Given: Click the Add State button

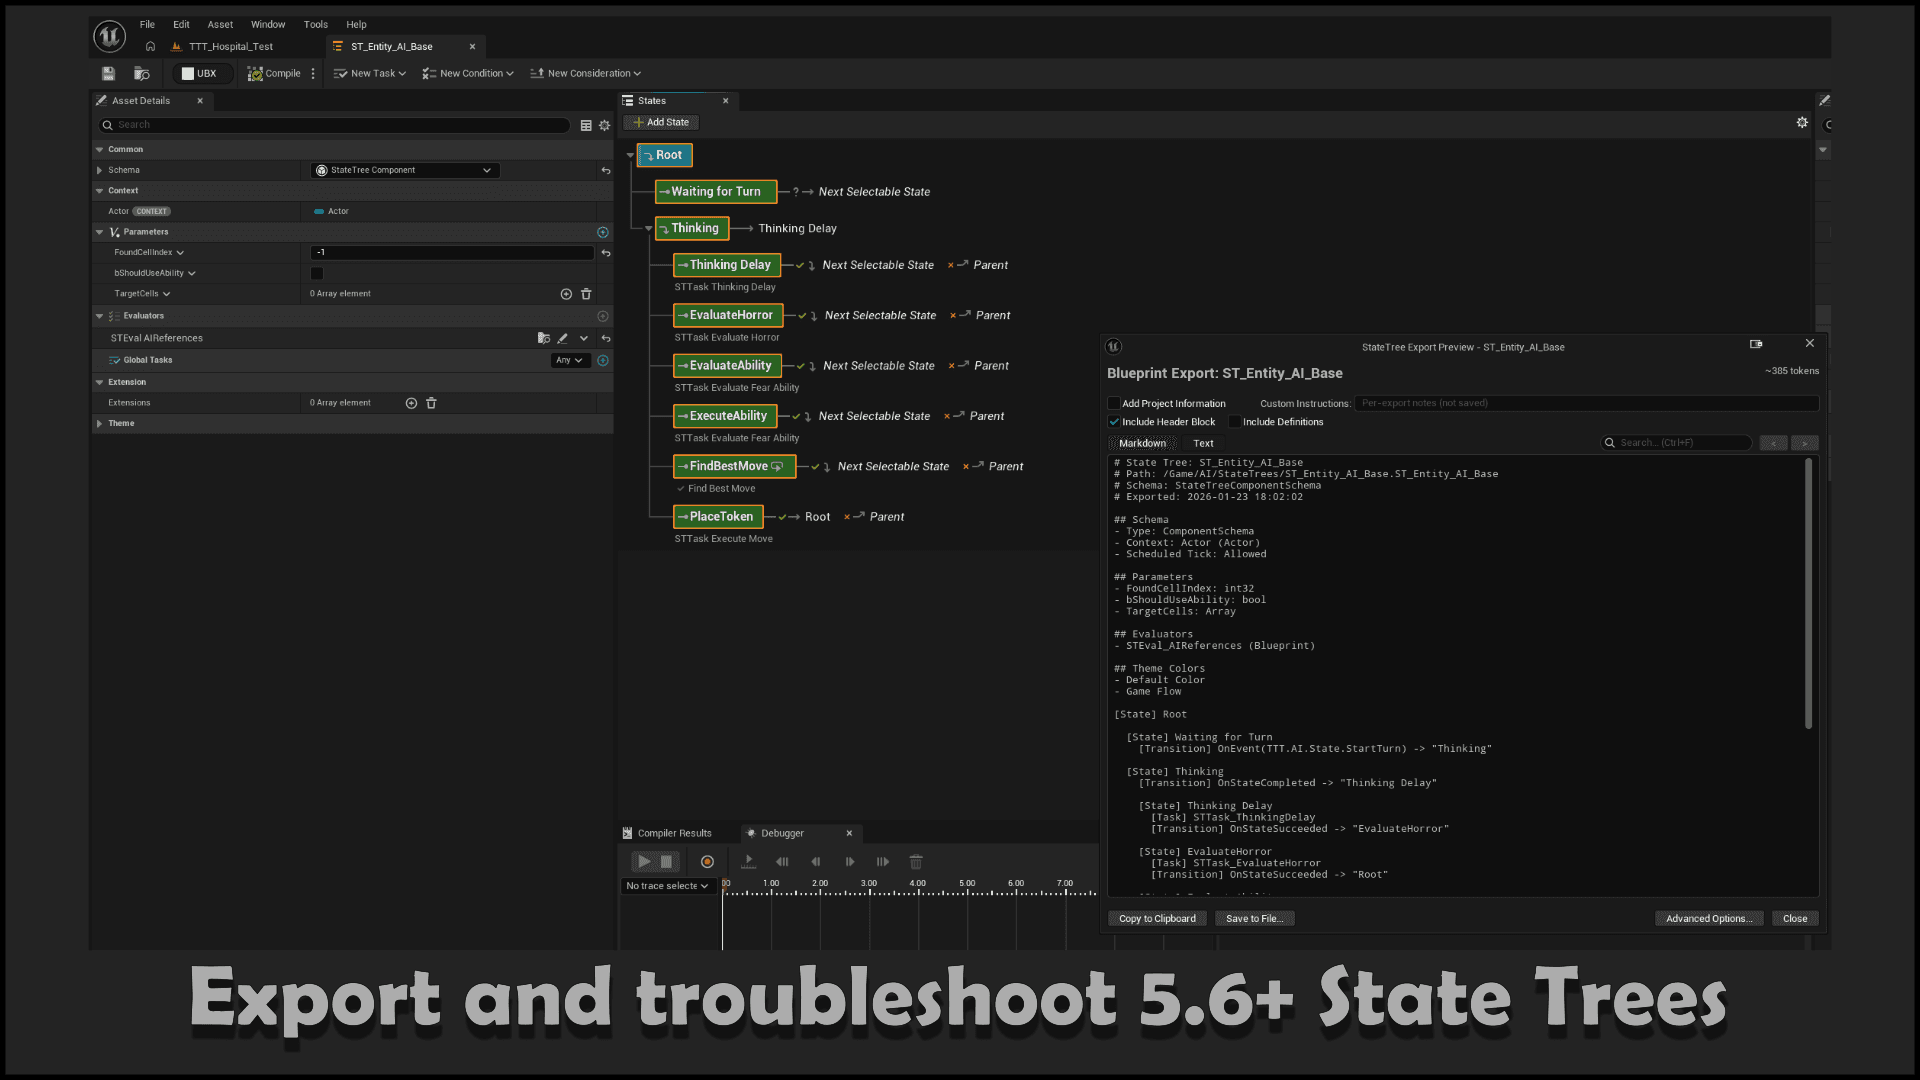Looking at the screenshot, I should click(660, 121).
